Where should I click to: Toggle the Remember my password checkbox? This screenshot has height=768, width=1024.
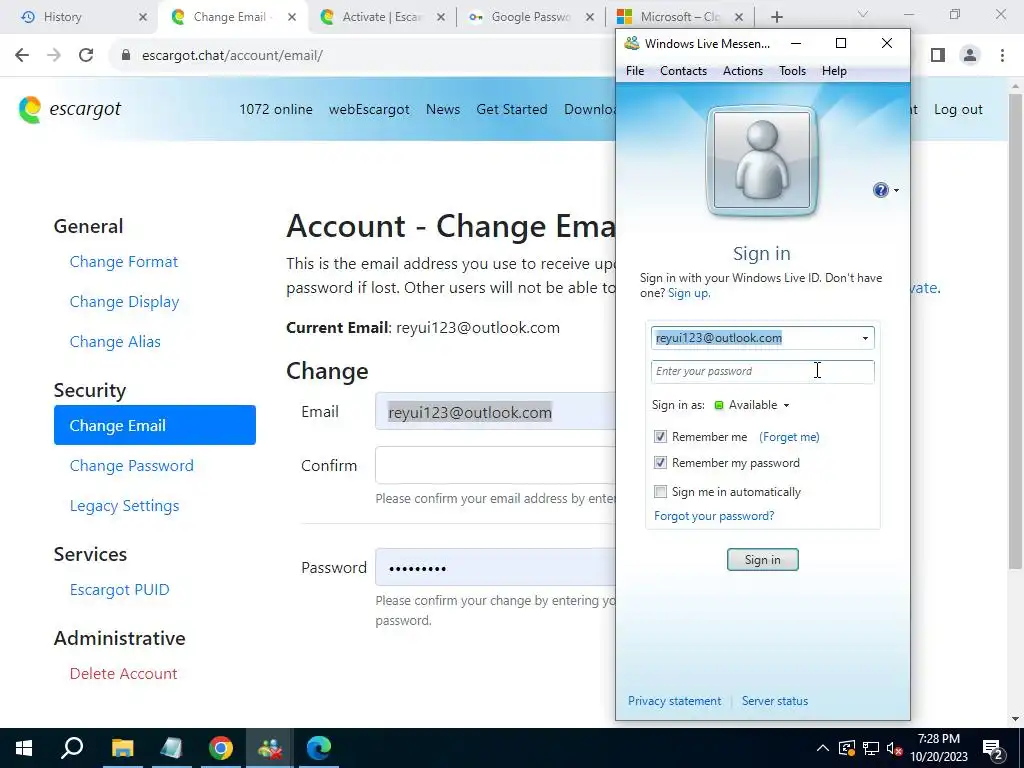tap(660, 463)
